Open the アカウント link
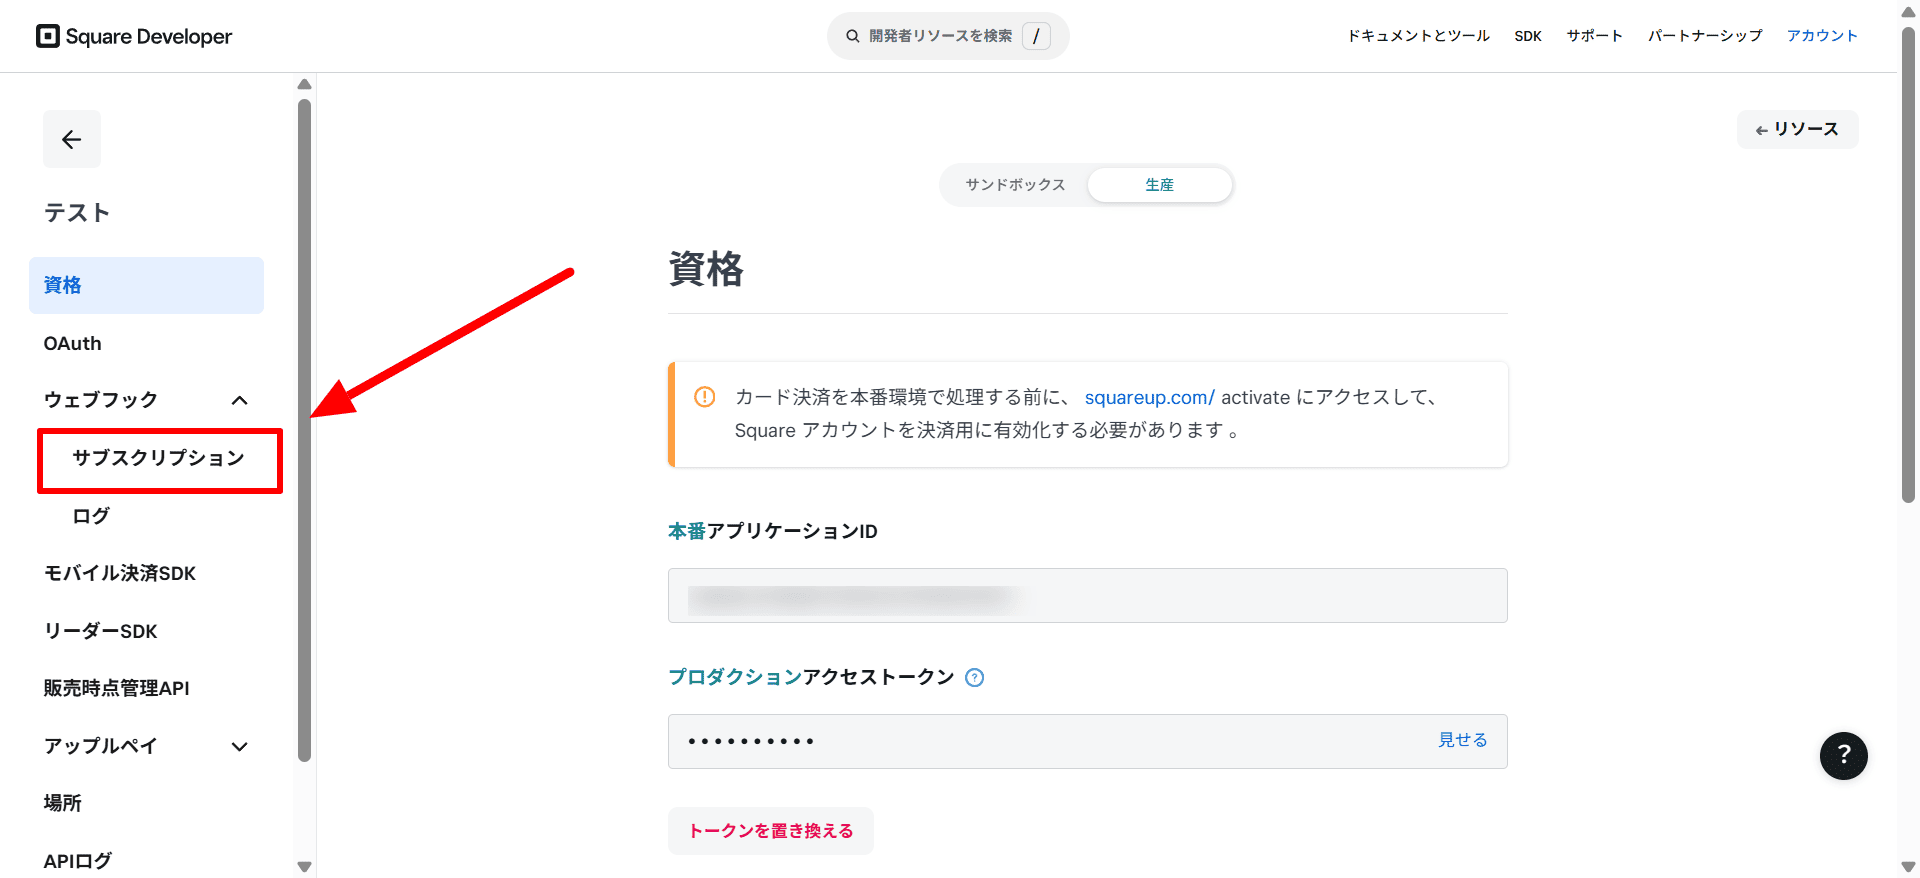Screen dimensions: 1920x878 click(x=1822, y=36)
